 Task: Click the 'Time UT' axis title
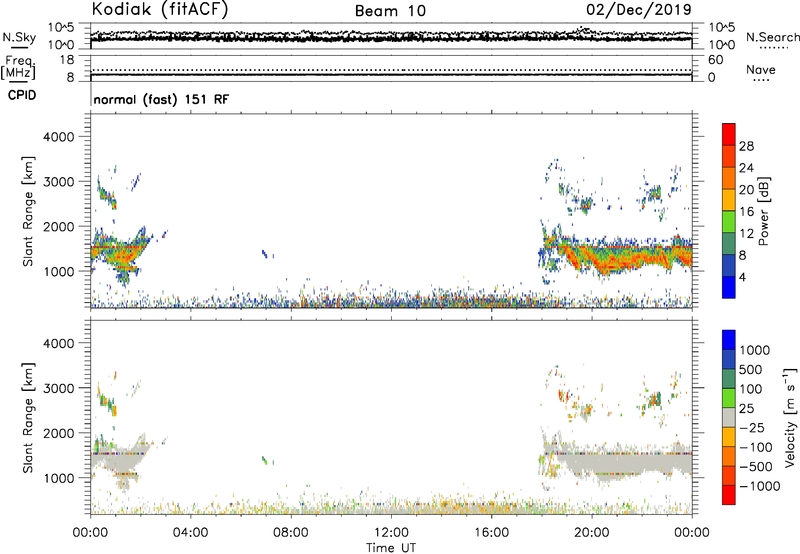(391, 547)
